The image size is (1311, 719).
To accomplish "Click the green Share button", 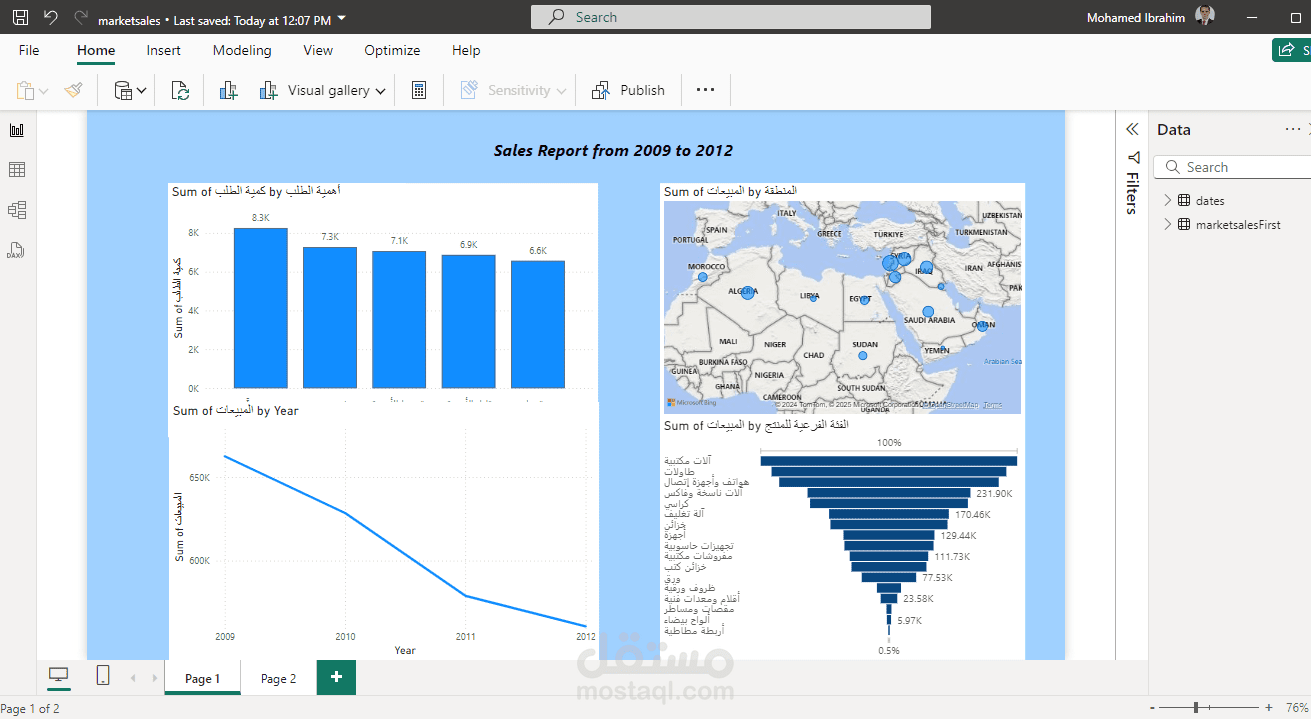I will pos(1292,50).
